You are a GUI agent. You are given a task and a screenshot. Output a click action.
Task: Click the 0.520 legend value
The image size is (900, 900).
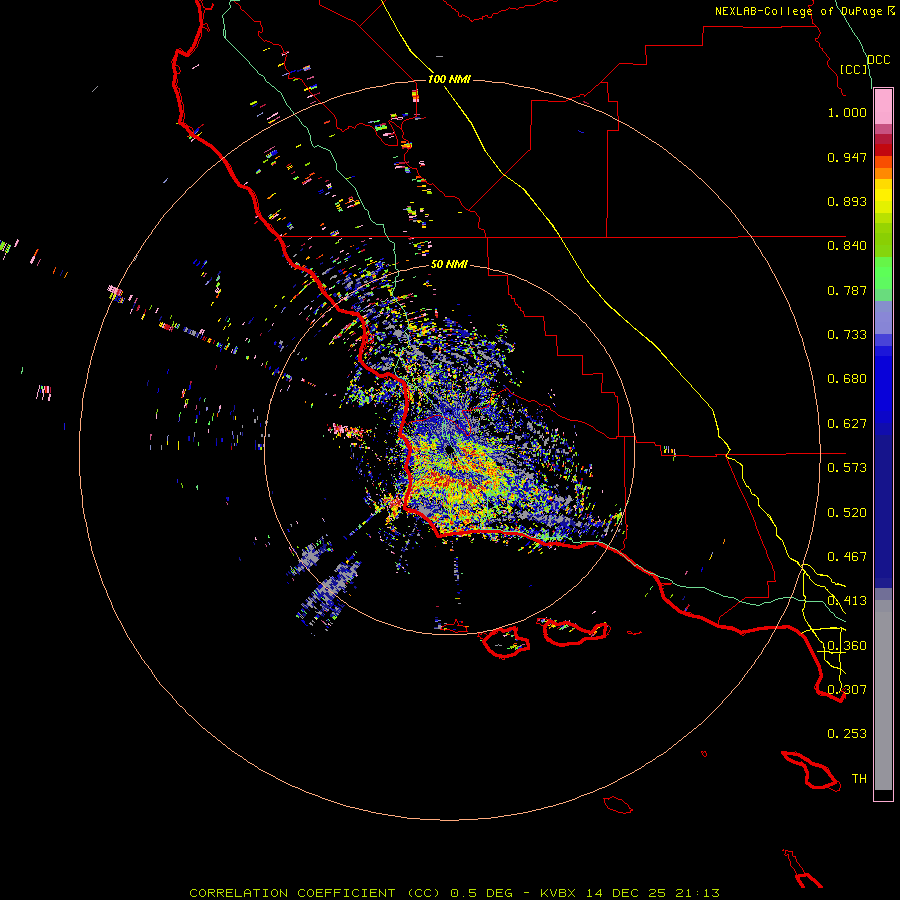coord(847,513)
